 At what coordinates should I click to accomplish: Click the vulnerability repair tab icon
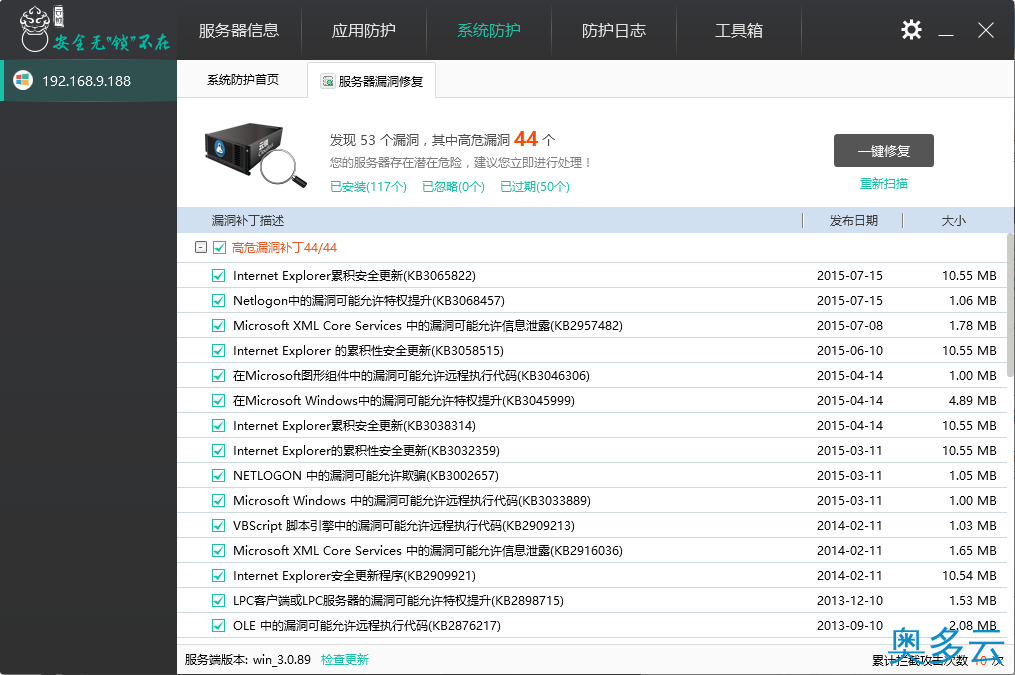[328, 82]
